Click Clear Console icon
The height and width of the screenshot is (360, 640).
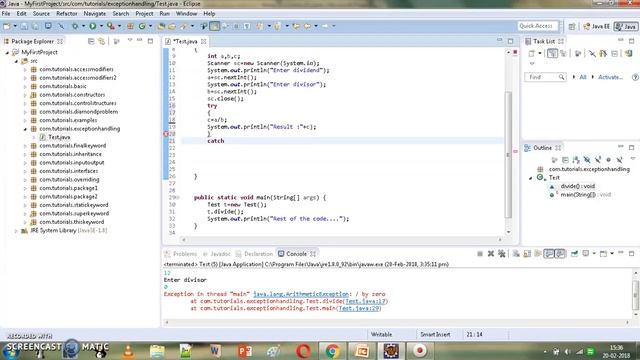[516, 254]
